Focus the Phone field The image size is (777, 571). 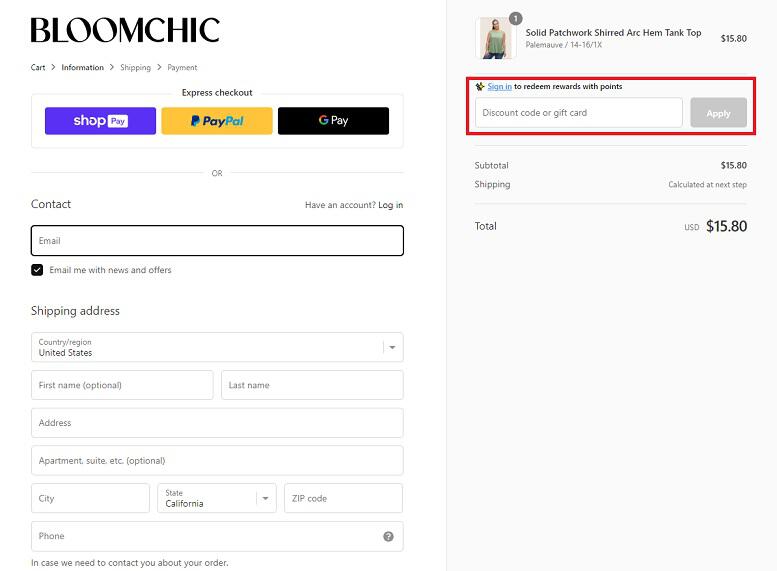click(x=217, y=536)
